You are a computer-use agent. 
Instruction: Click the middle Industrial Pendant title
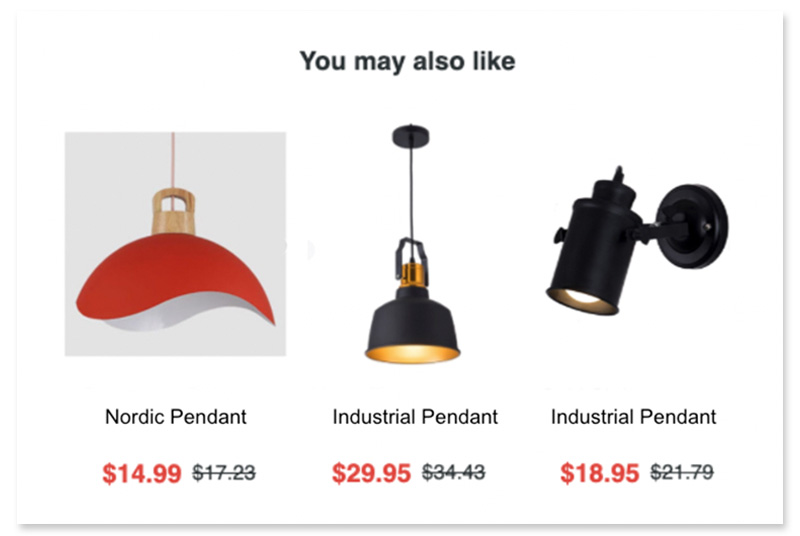[415, 417]
